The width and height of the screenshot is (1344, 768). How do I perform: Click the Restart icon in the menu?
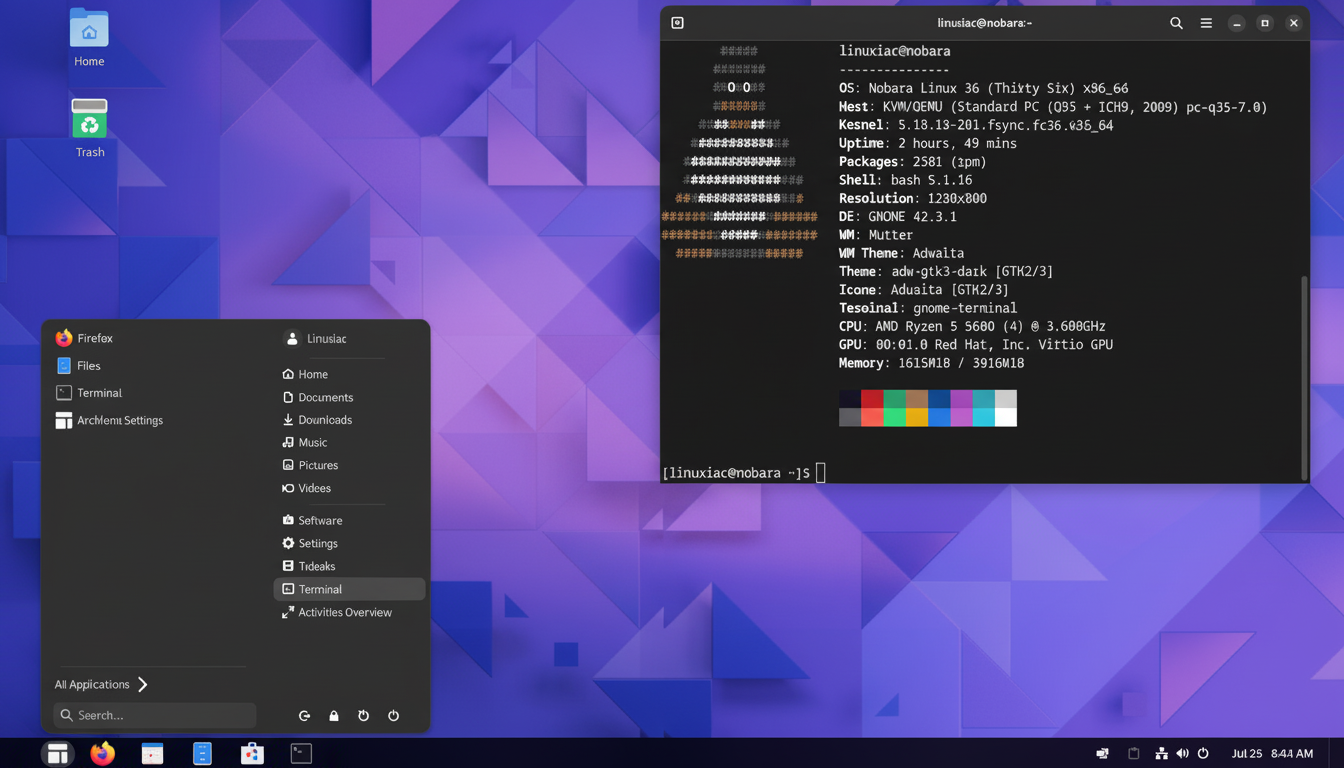coord(363,715)
